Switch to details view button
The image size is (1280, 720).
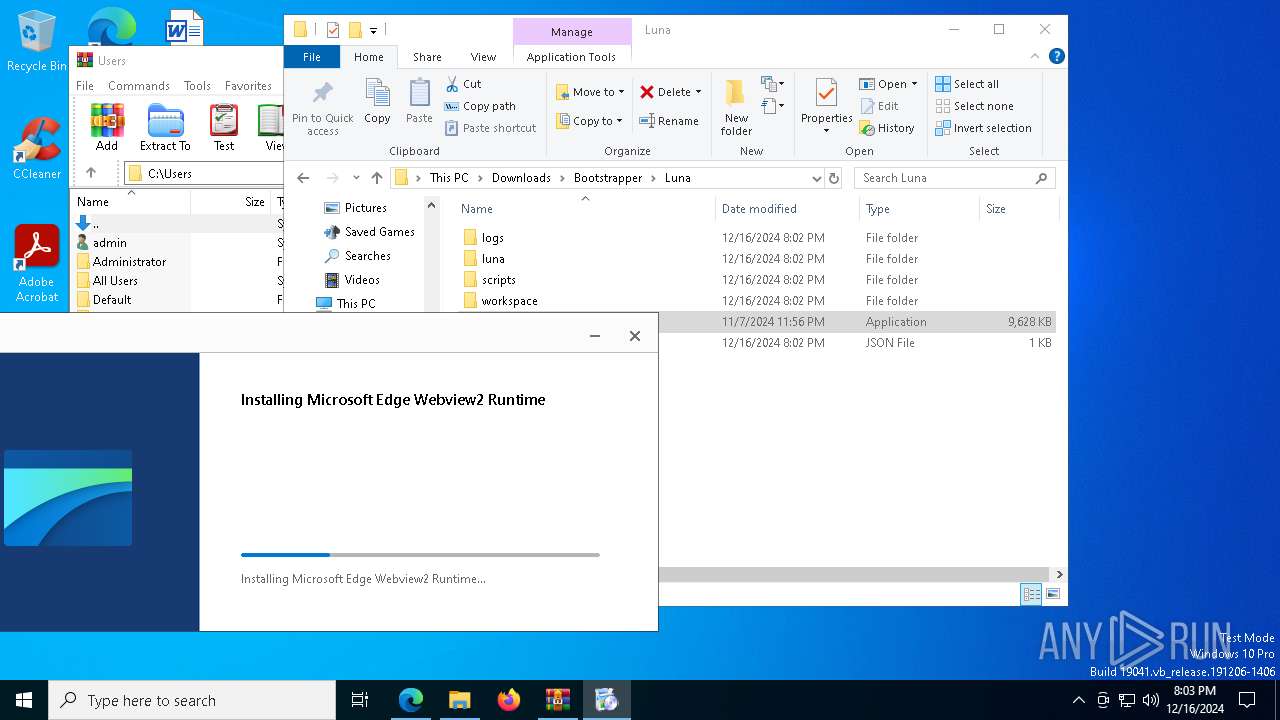1031,594
